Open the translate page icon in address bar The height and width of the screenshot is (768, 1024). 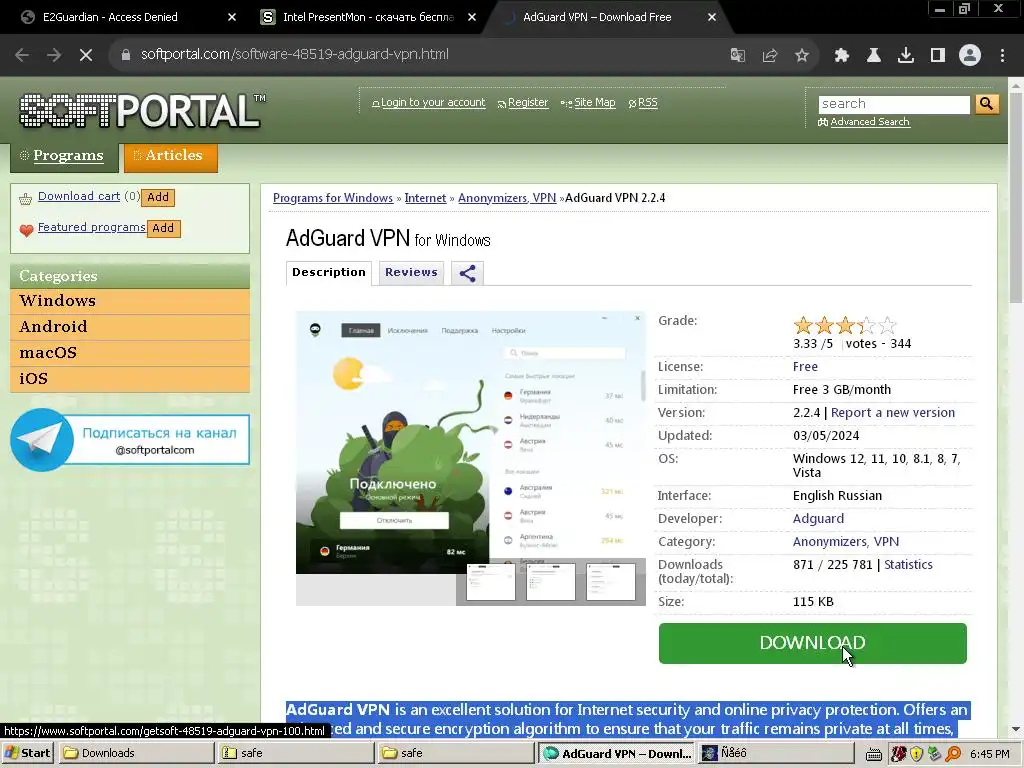pos(738,55)
